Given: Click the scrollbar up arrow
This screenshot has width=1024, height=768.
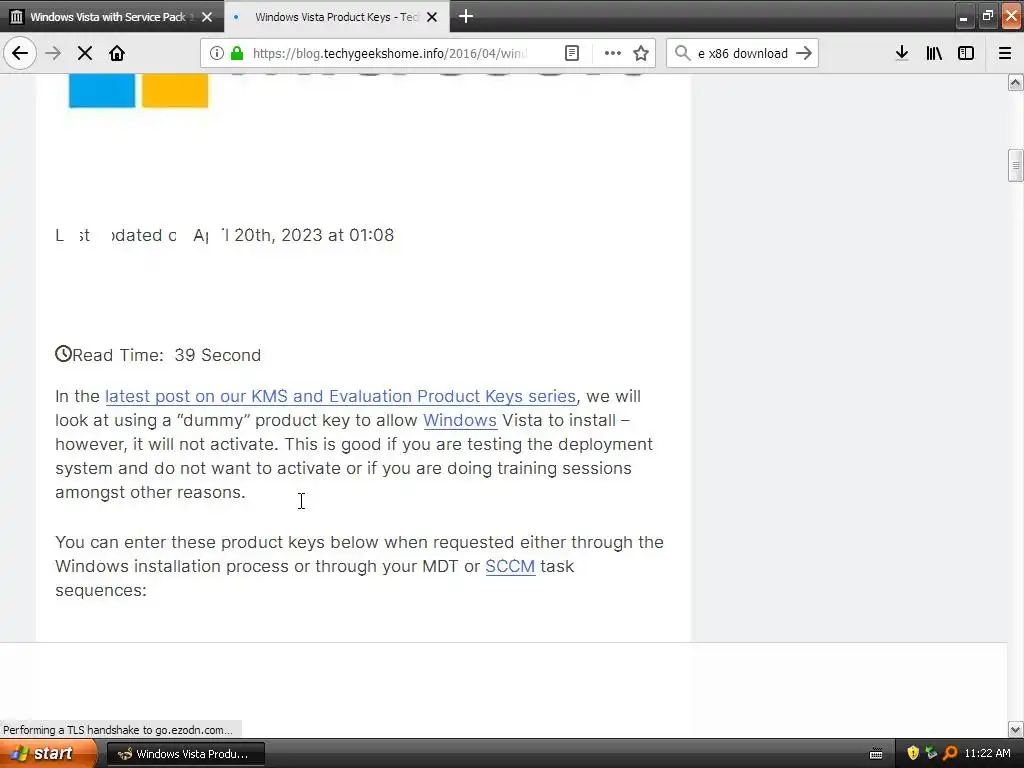Looking at the screenshot, I should click(1015, 82).
